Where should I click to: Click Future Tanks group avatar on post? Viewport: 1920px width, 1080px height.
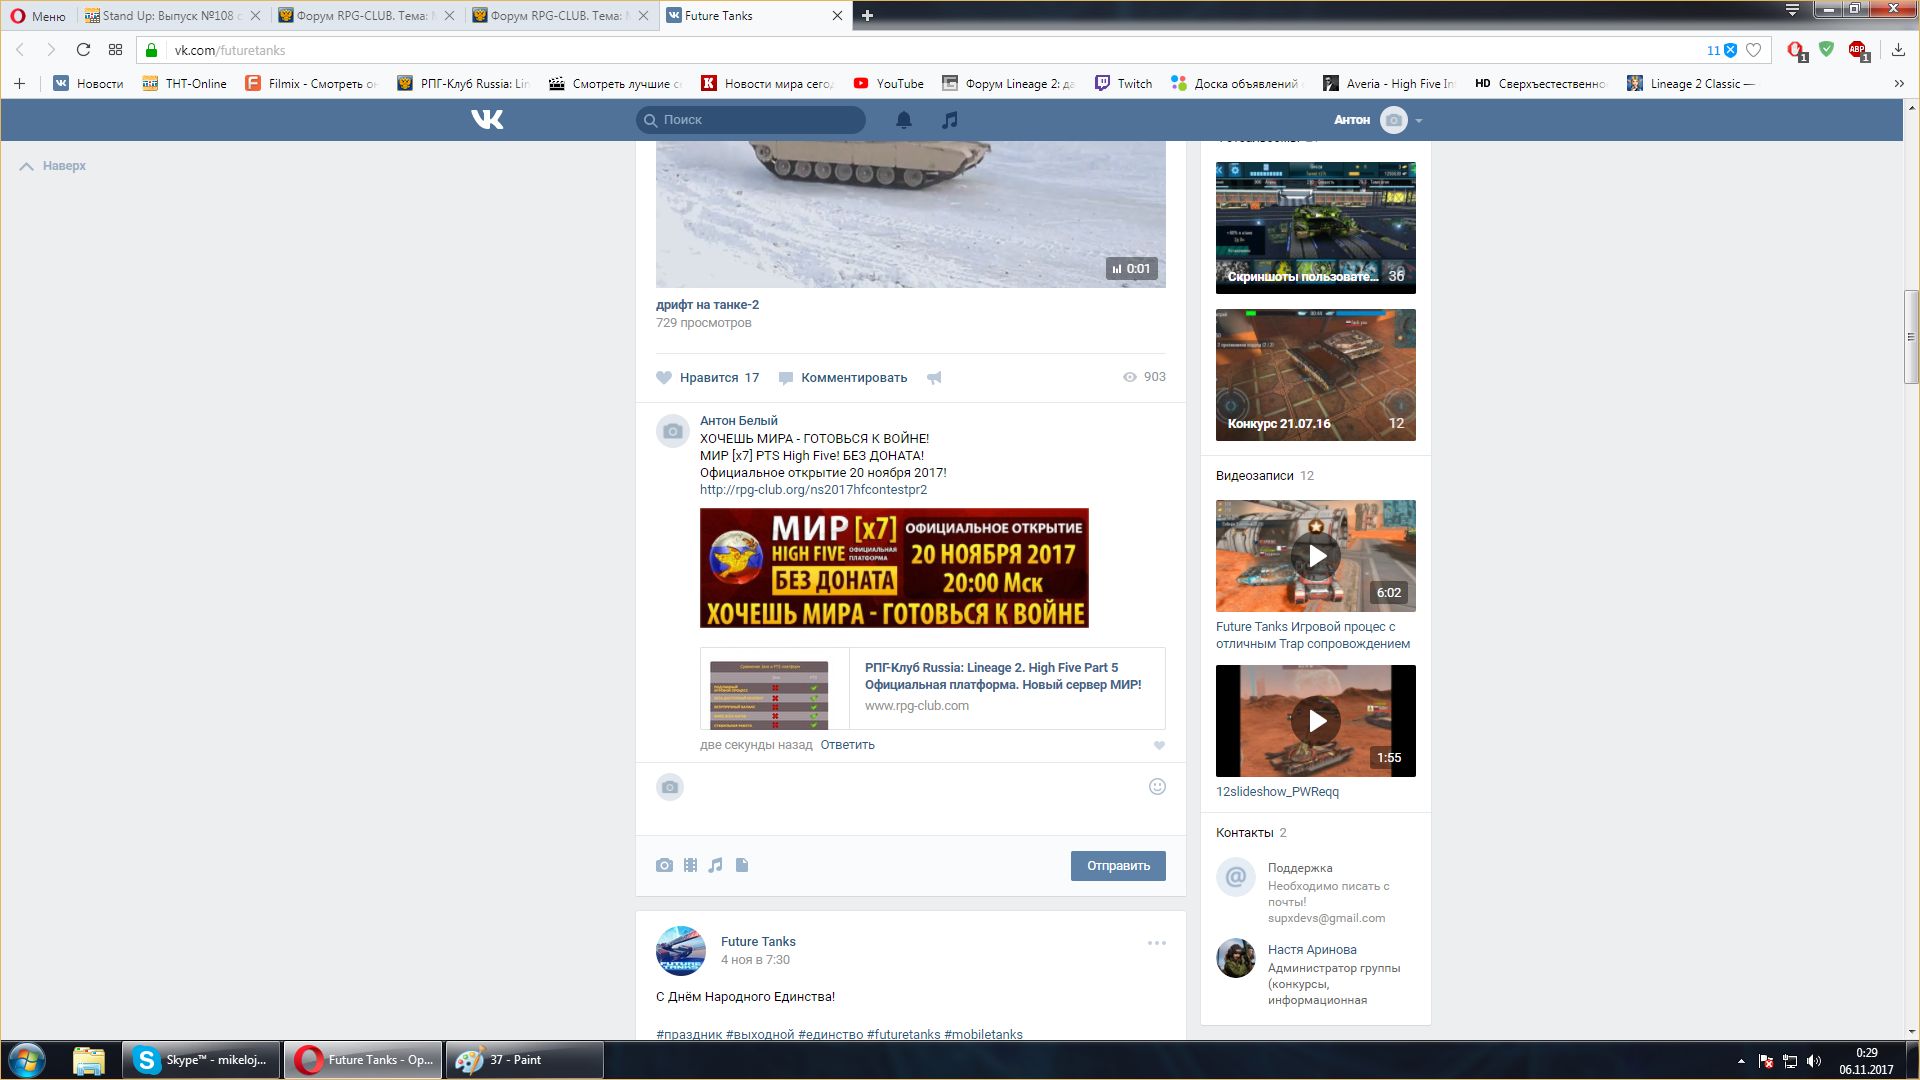click(680, 950)
